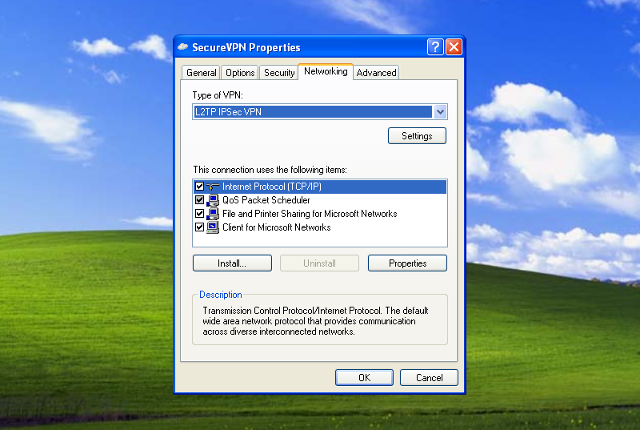Screen dimensions: 640x430
Task: Click the Description group label
Action: click(x=220, y=295)
